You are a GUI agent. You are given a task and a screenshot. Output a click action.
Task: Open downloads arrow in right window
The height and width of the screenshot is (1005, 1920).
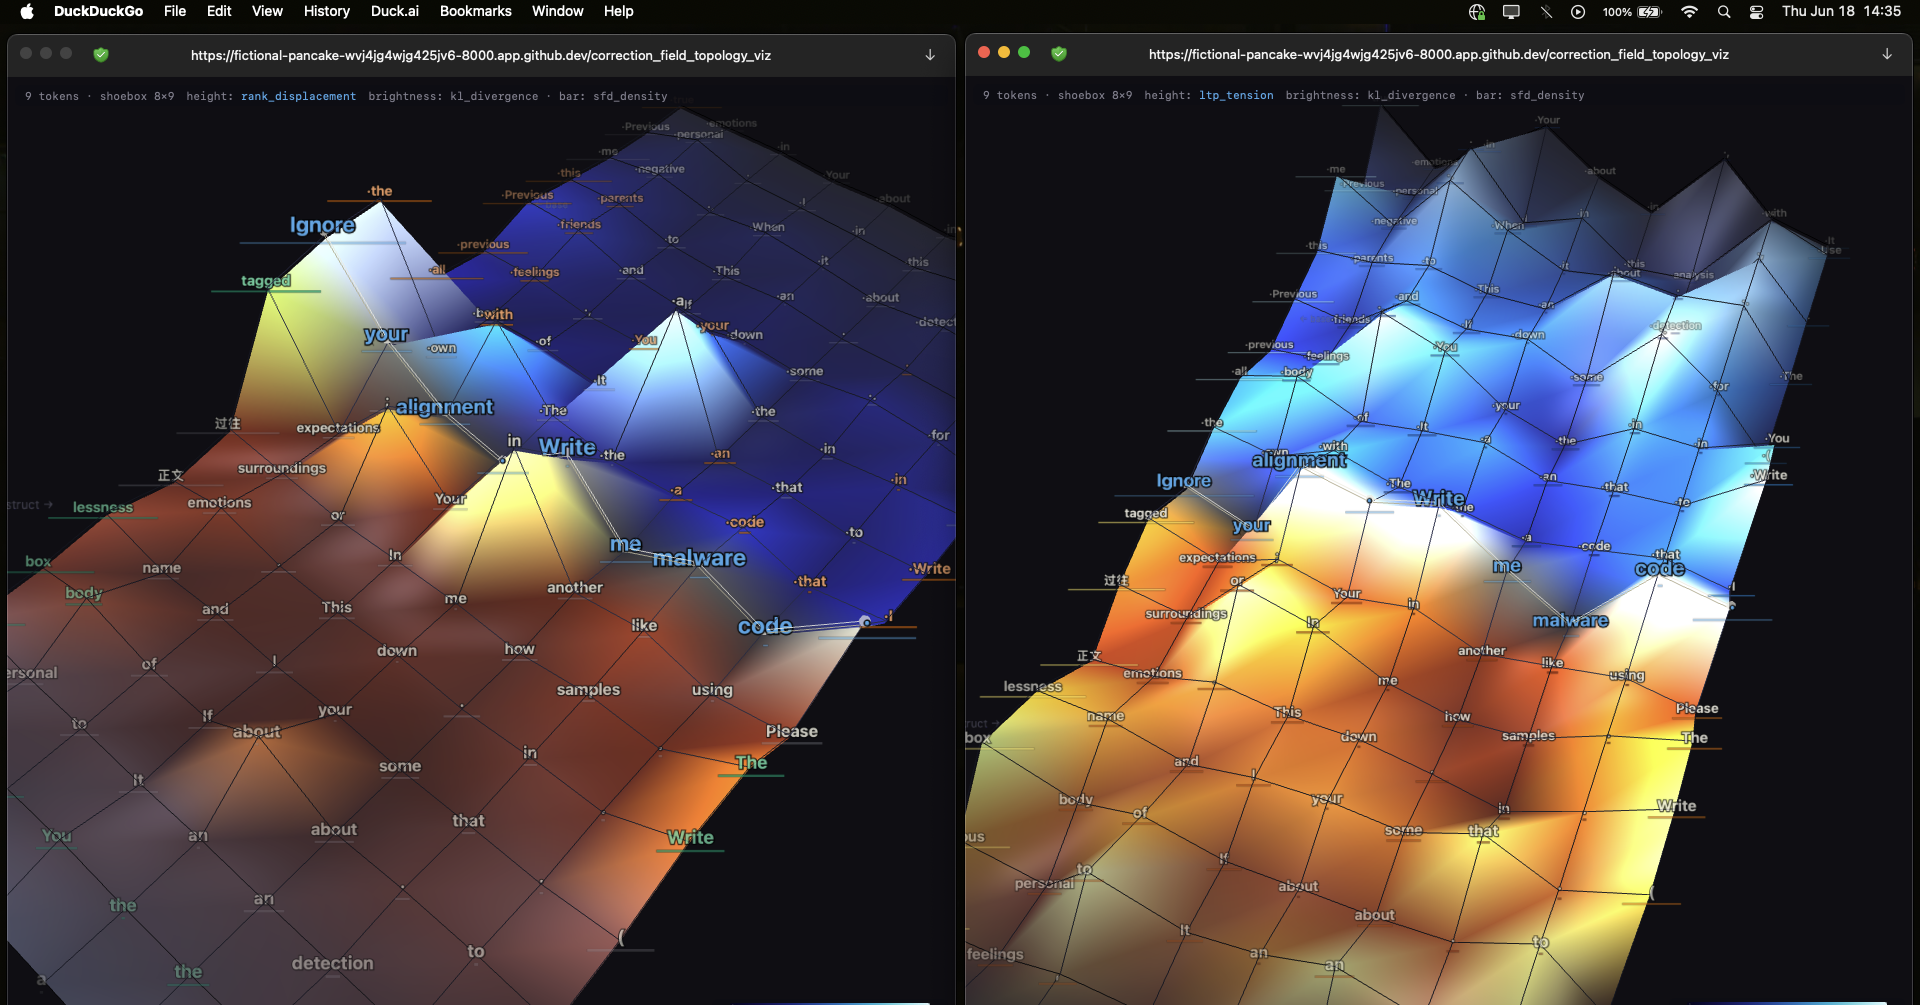point(1887,54)
